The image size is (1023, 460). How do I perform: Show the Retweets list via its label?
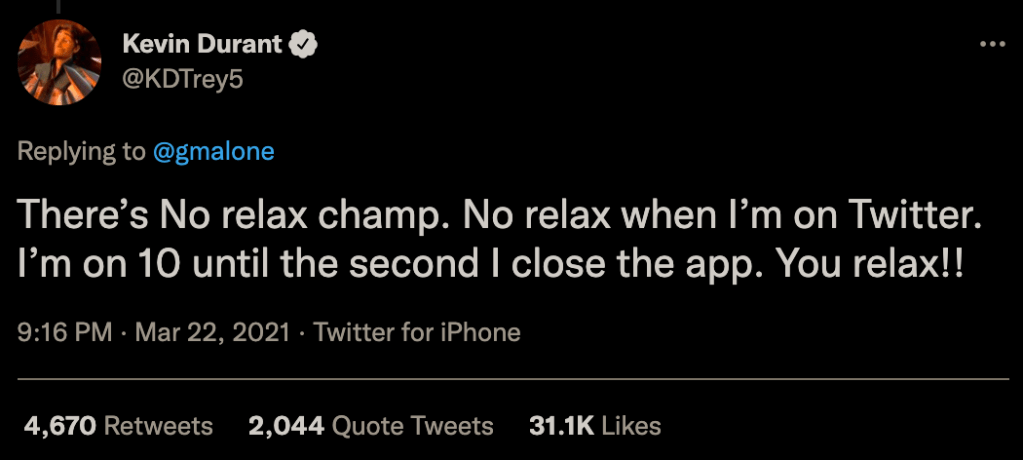click(159, 426)
